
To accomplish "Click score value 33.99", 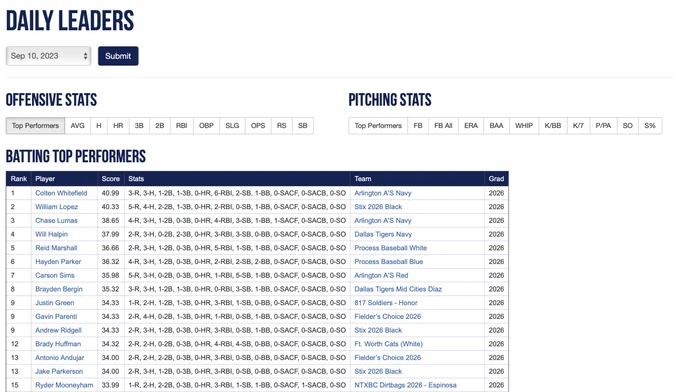I will [110, 385].
